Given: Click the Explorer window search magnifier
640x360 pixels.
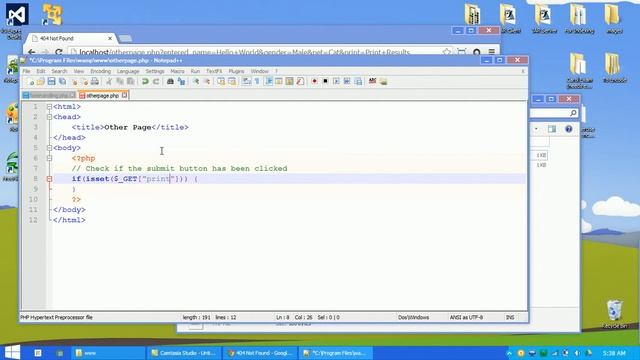Looking at the screenshot, I should click(573, 113).
